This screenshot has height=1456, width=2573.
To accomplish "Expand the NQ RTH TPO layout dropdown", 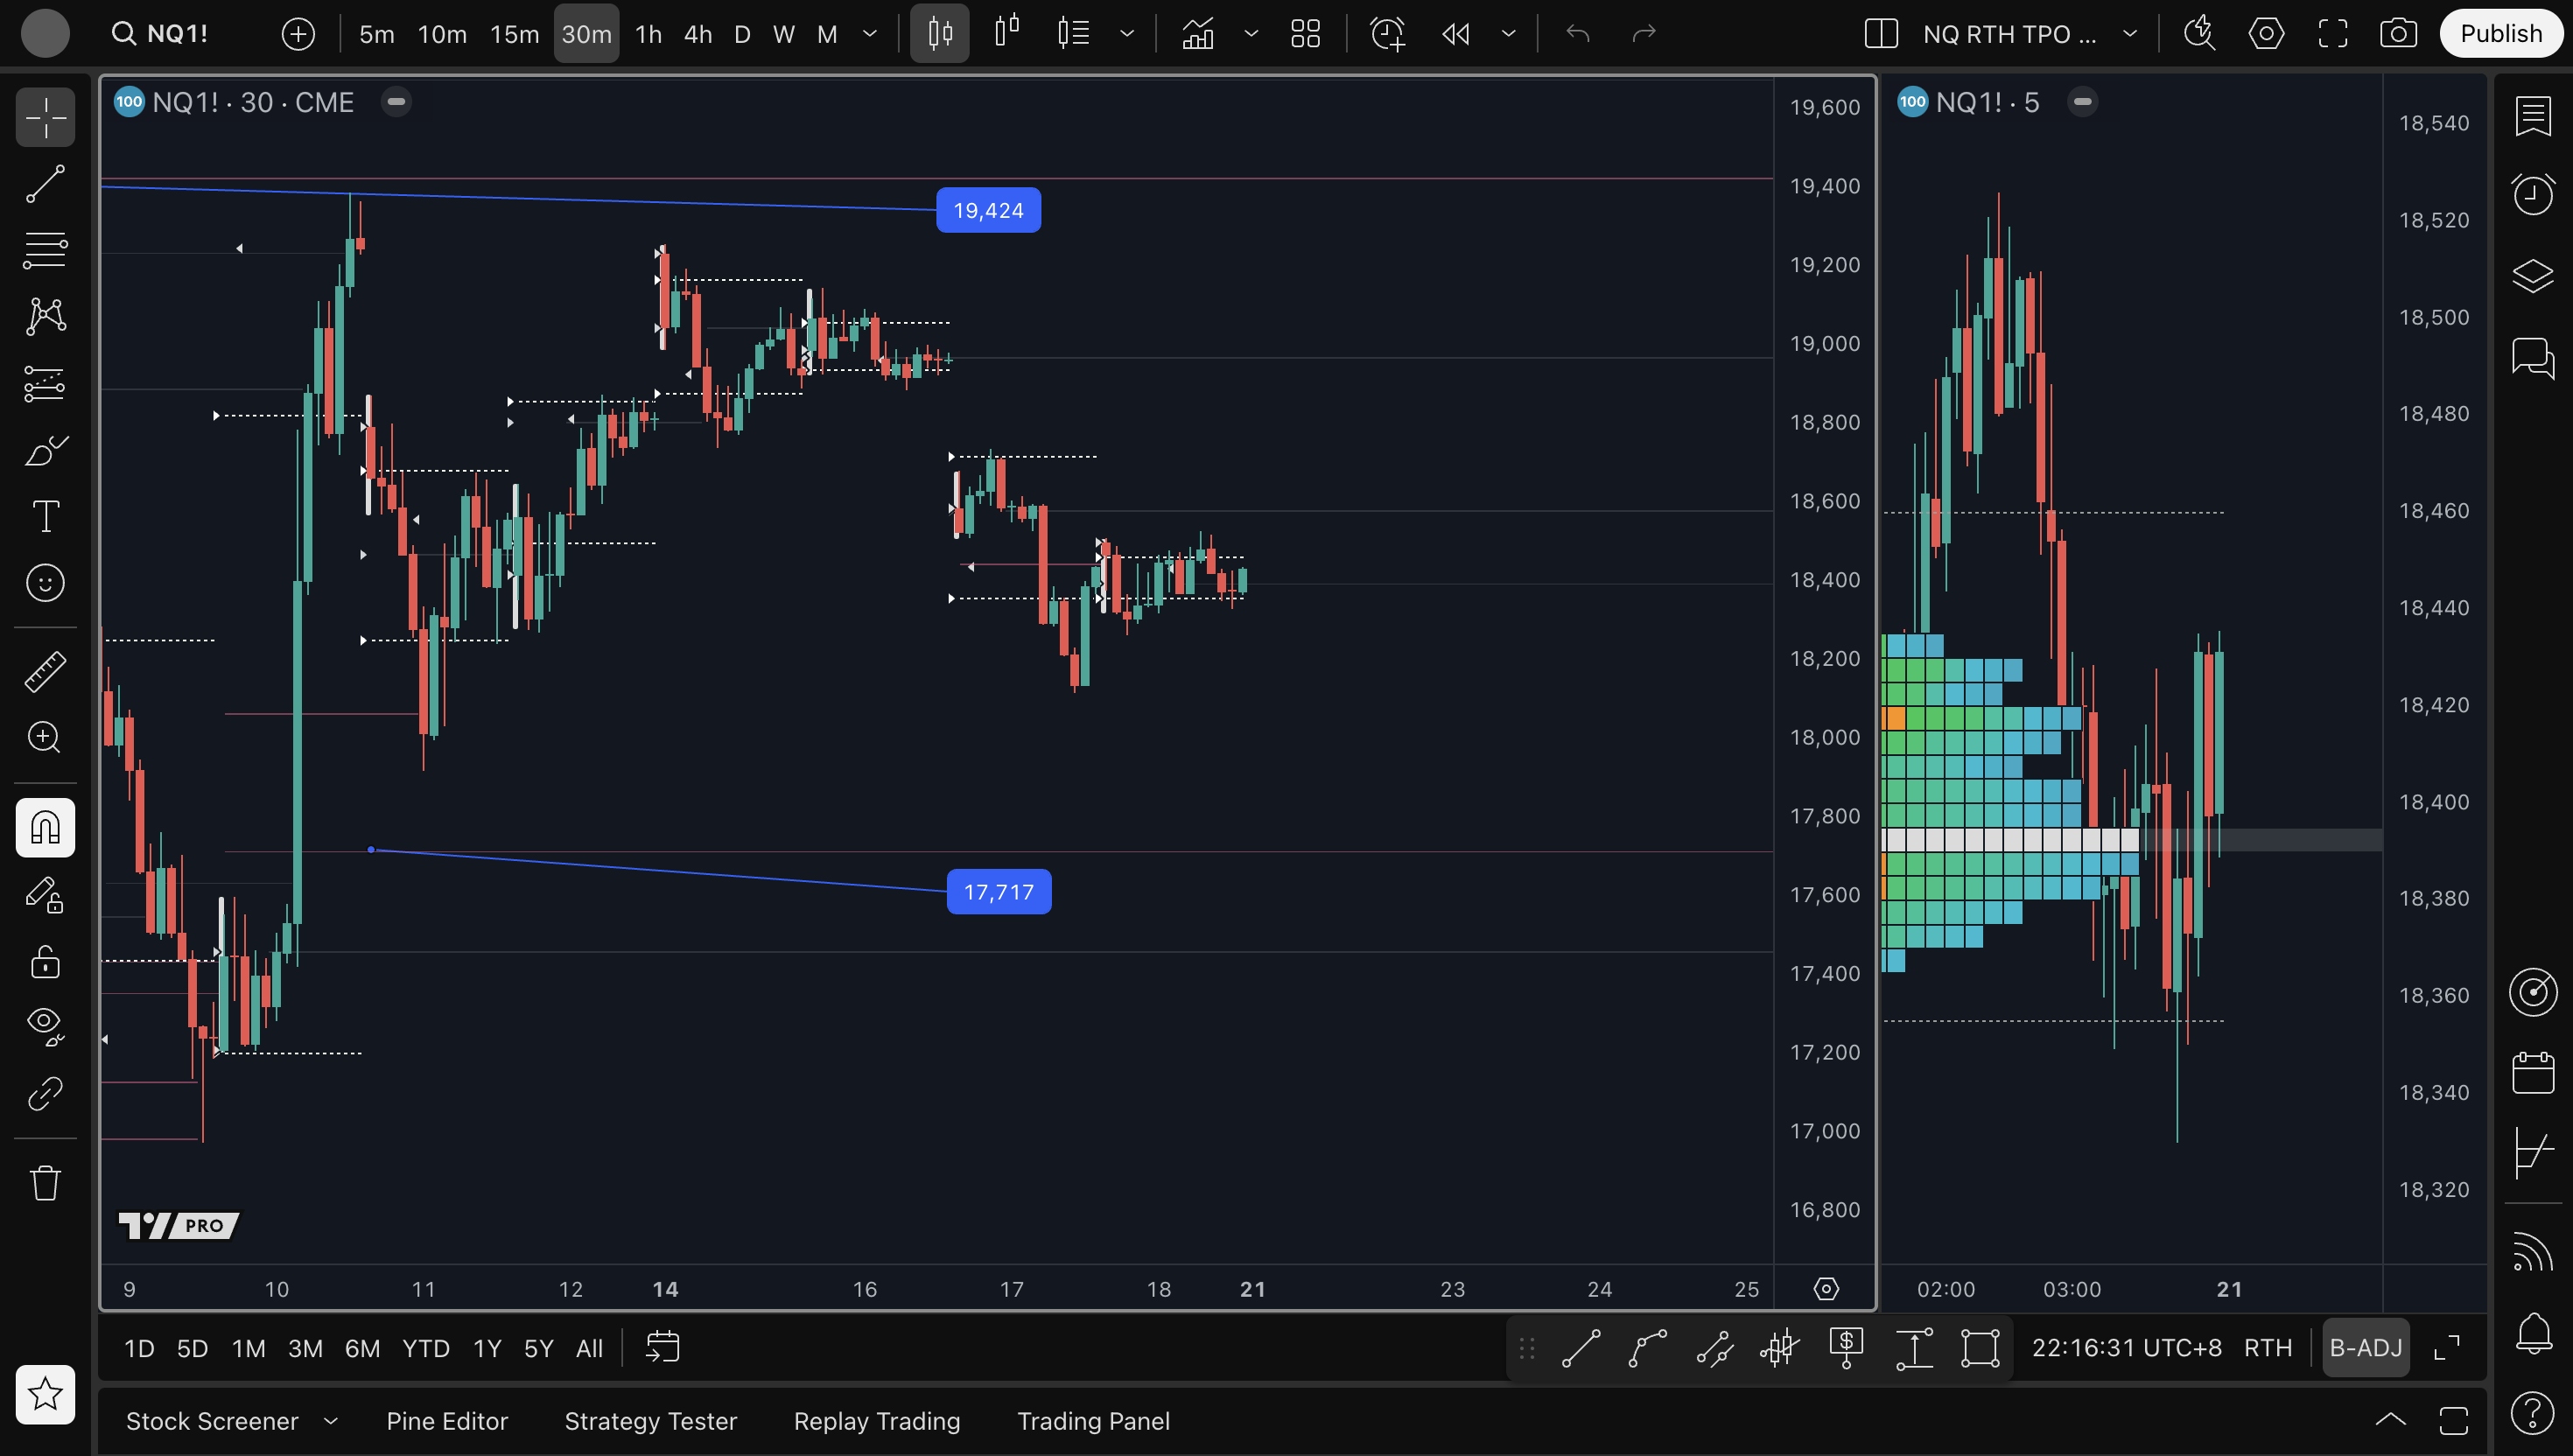I will point(2130,34).
